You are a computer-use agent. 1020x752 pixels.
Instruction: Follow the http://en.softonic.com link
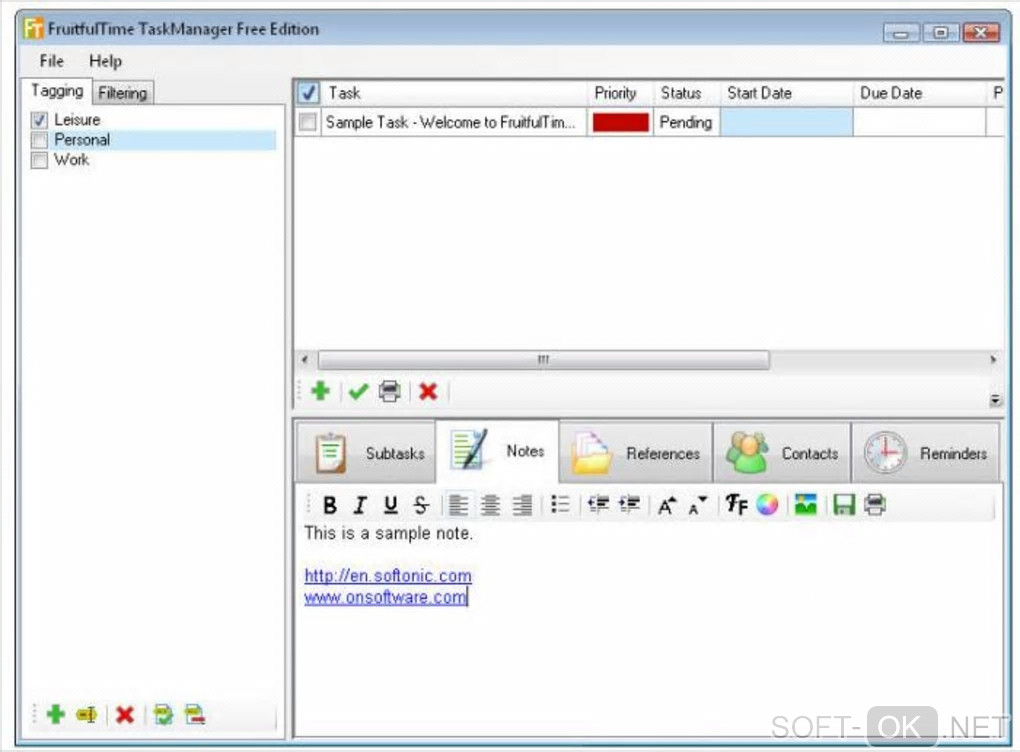click(x=388, y=576)
